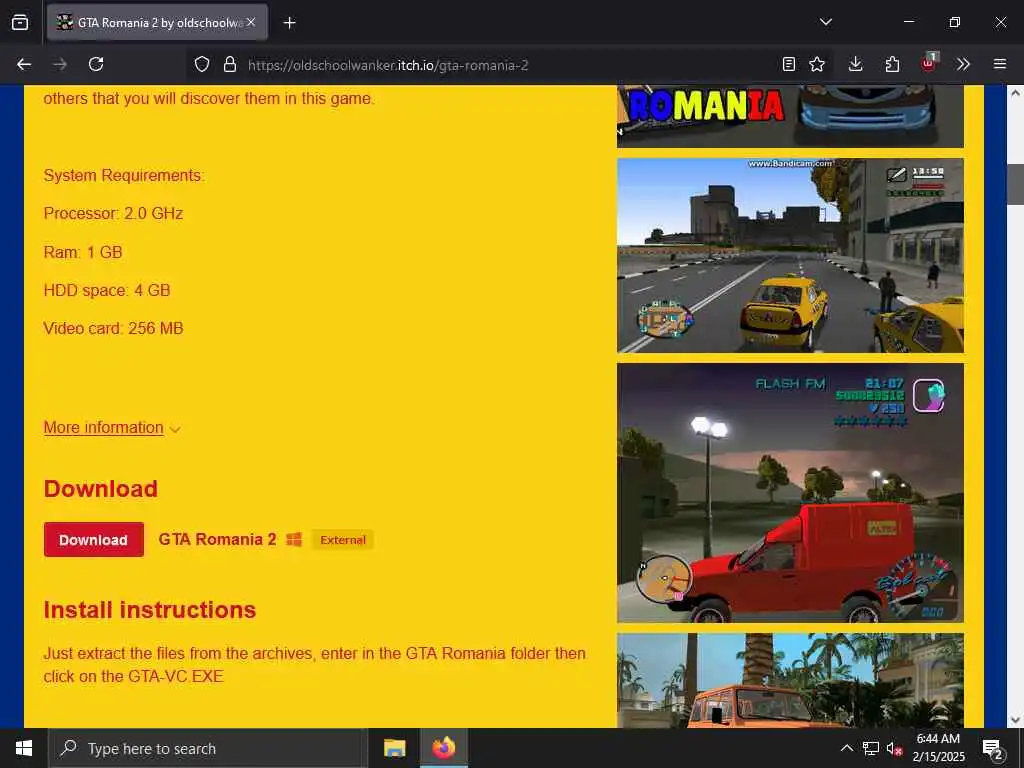1024x768 pixels.
Task: Bookmark this page with star
Action: (816, 64)
